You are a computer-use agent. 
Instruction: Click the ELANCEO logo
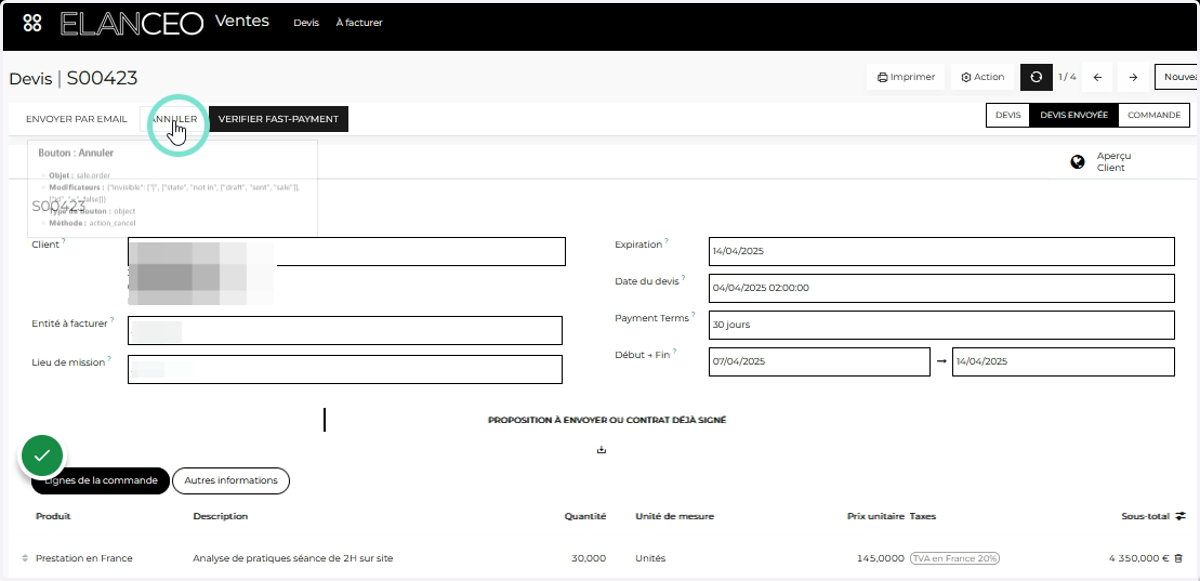pyautogui.click(x=131, y=24)
